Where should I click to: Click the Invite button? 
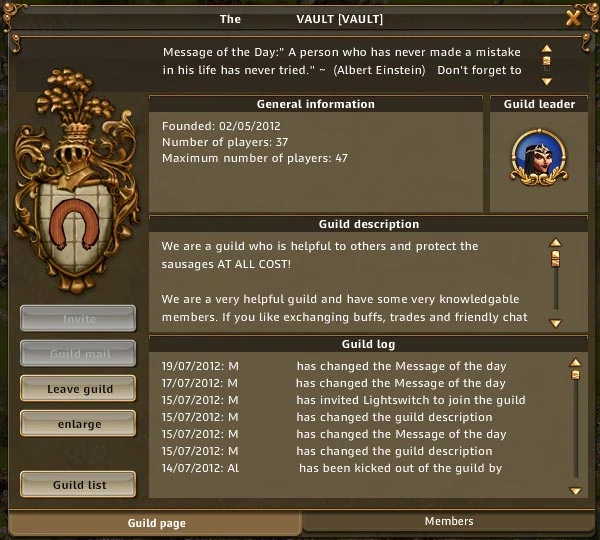coord(78,318)
